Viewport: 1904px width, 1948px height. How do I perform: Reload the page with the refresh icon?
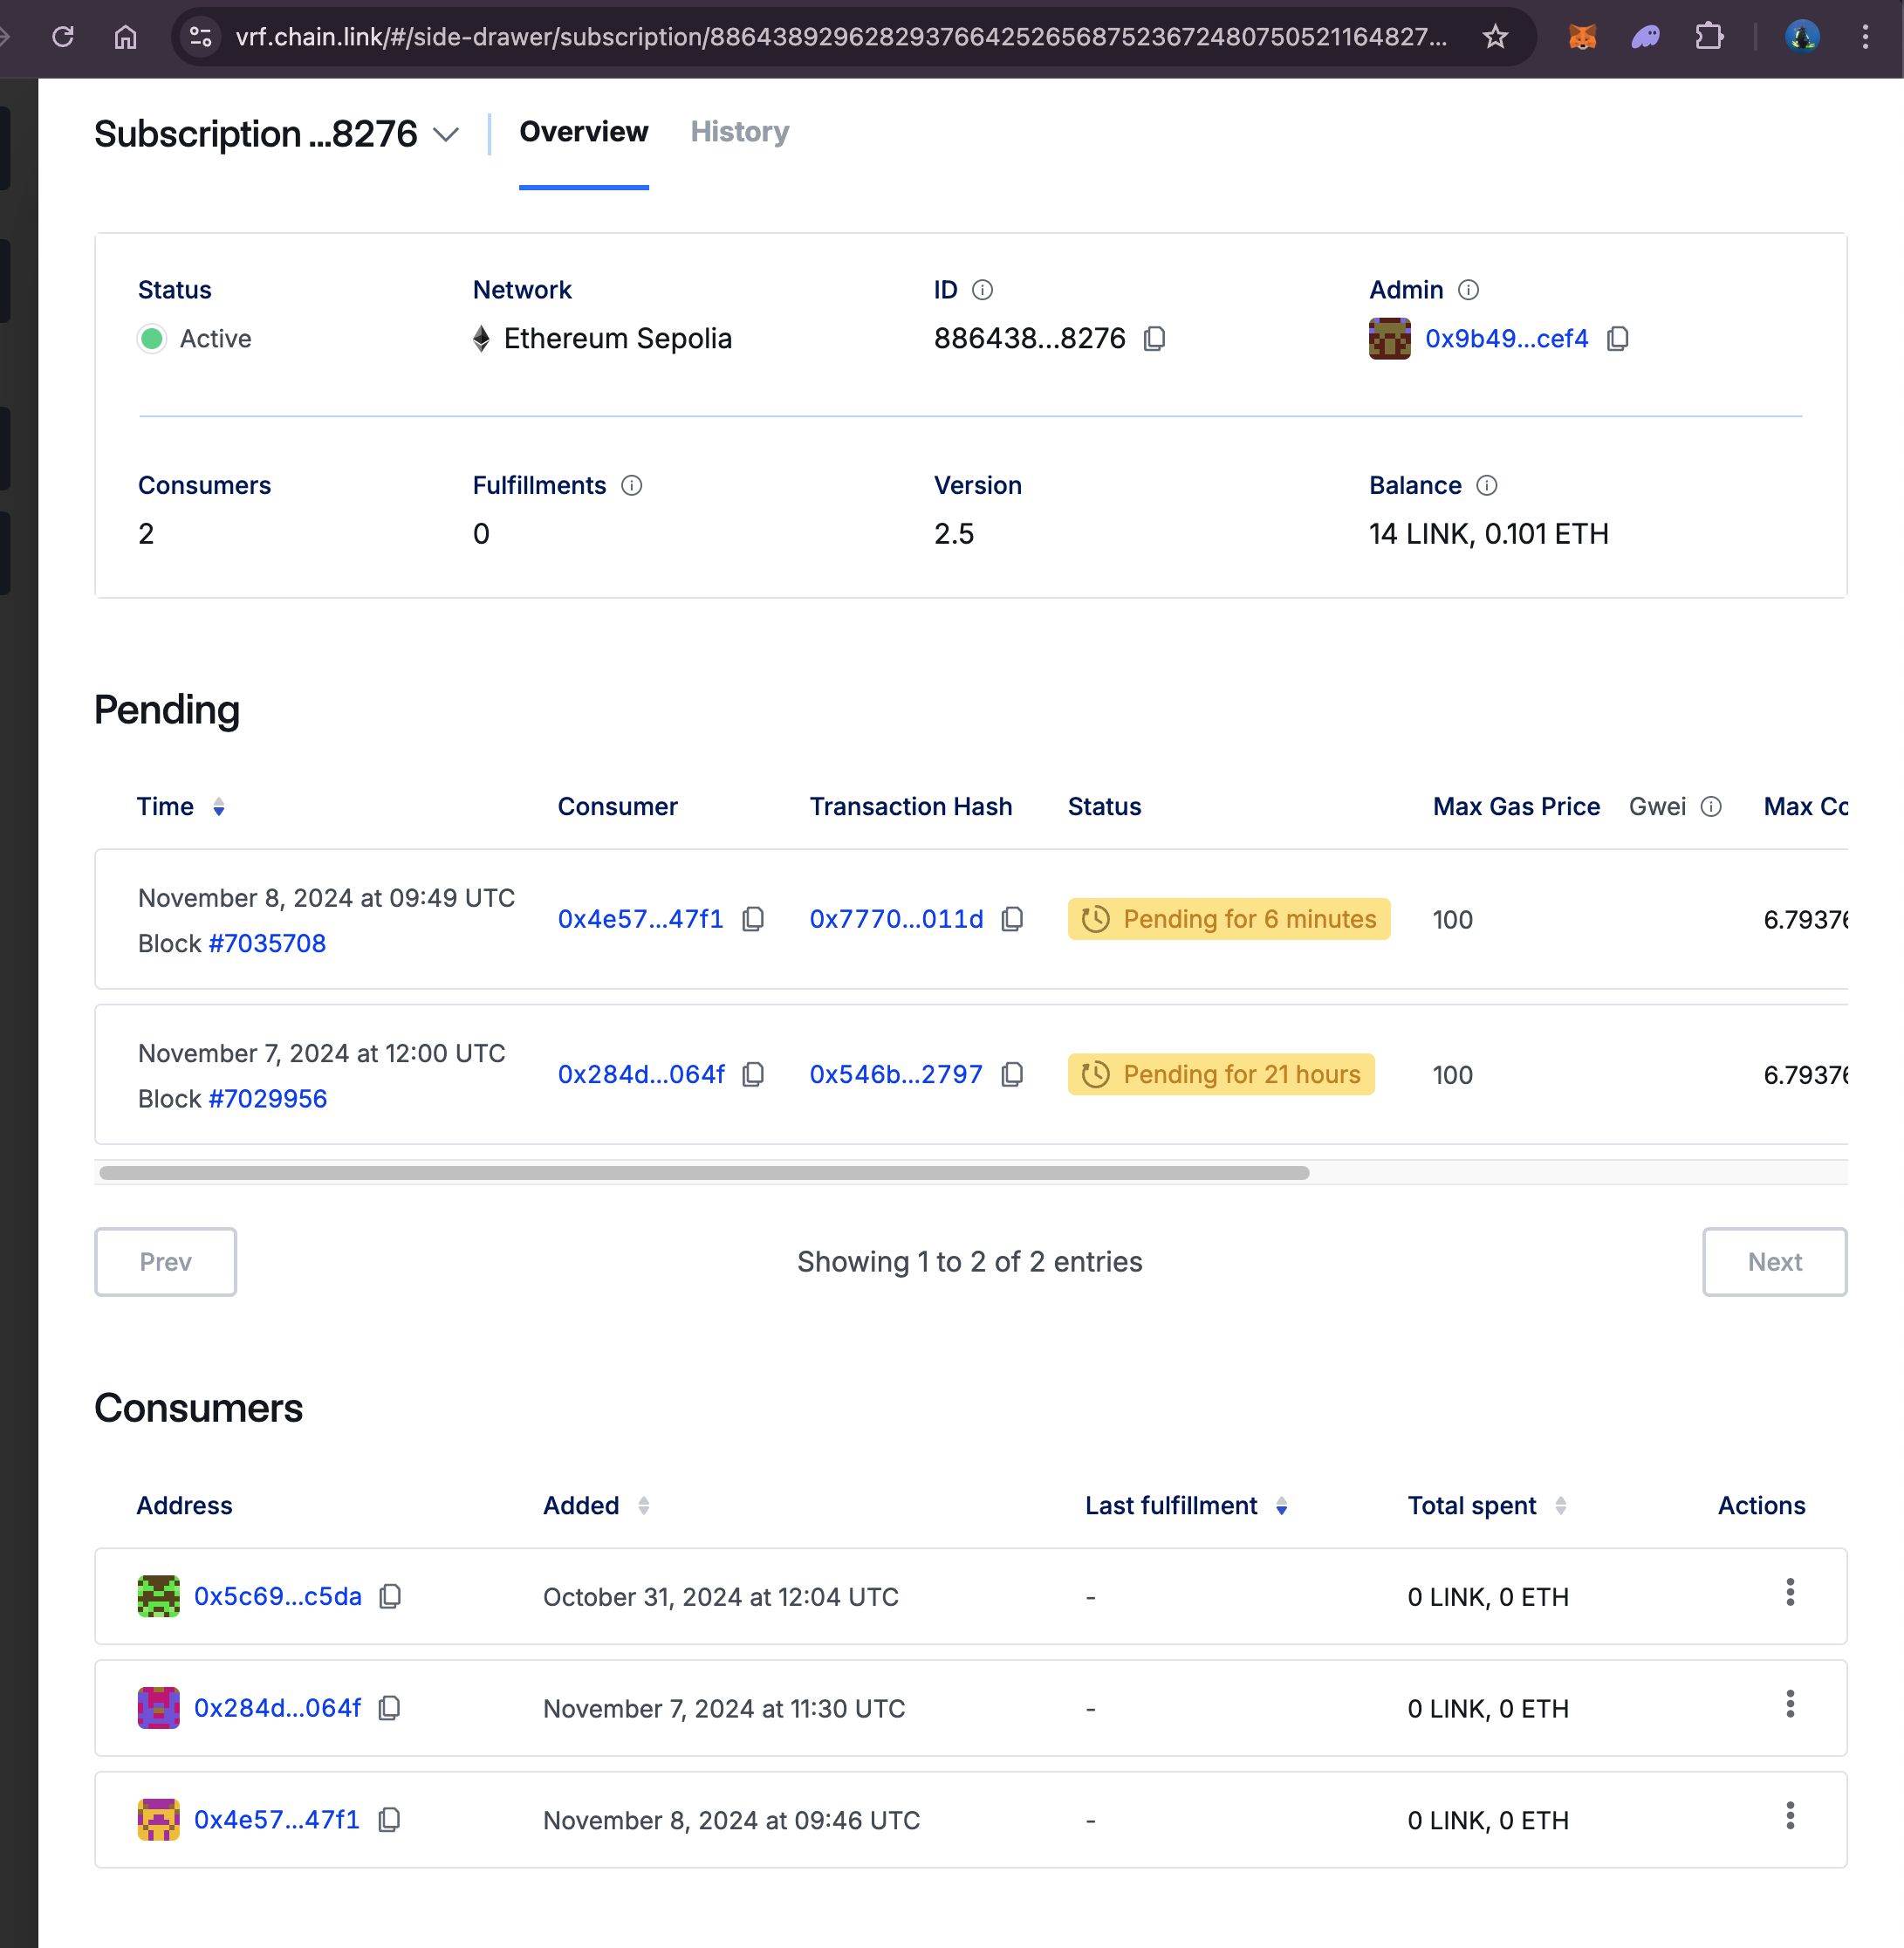63,37
